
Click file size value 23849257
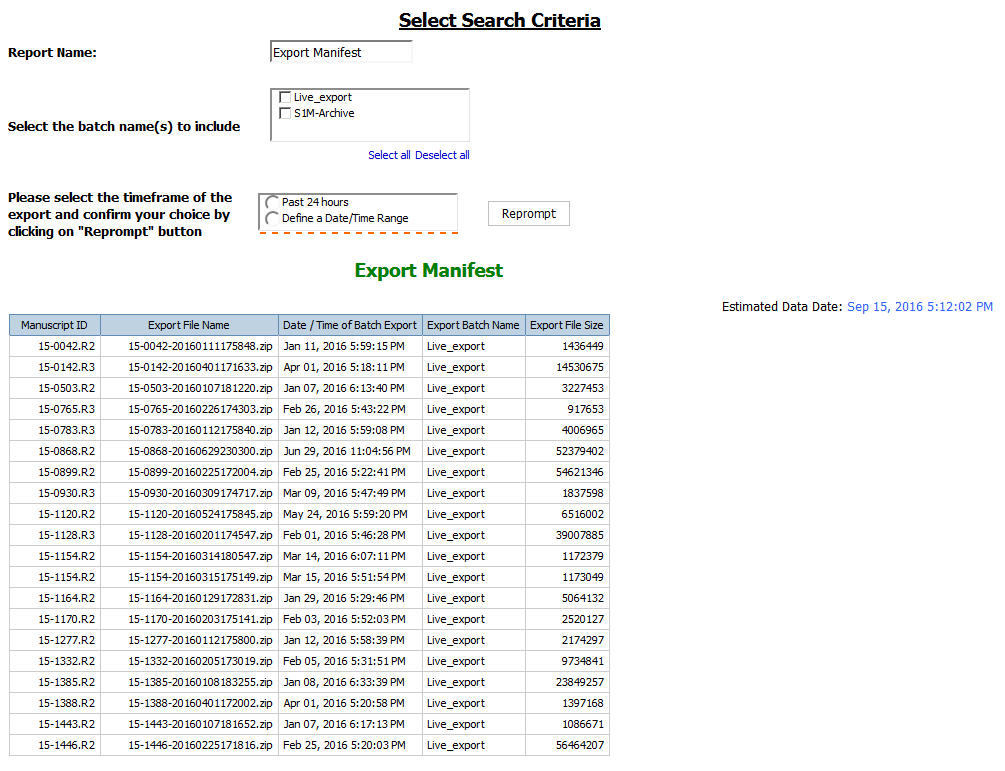[x=580, y=683]
